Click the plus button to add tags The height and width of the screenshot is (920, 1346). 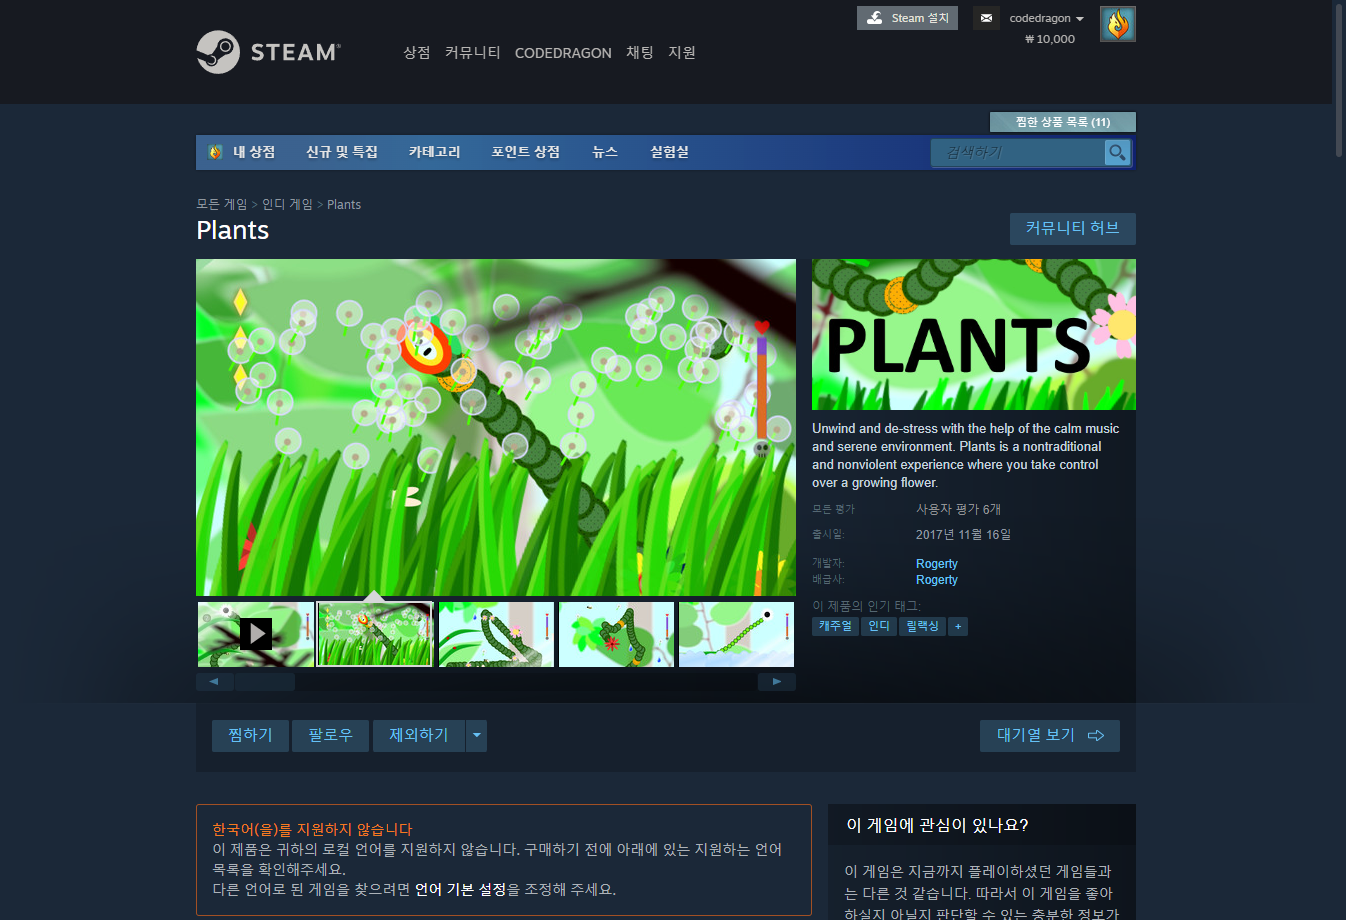[x=958, y=626]
